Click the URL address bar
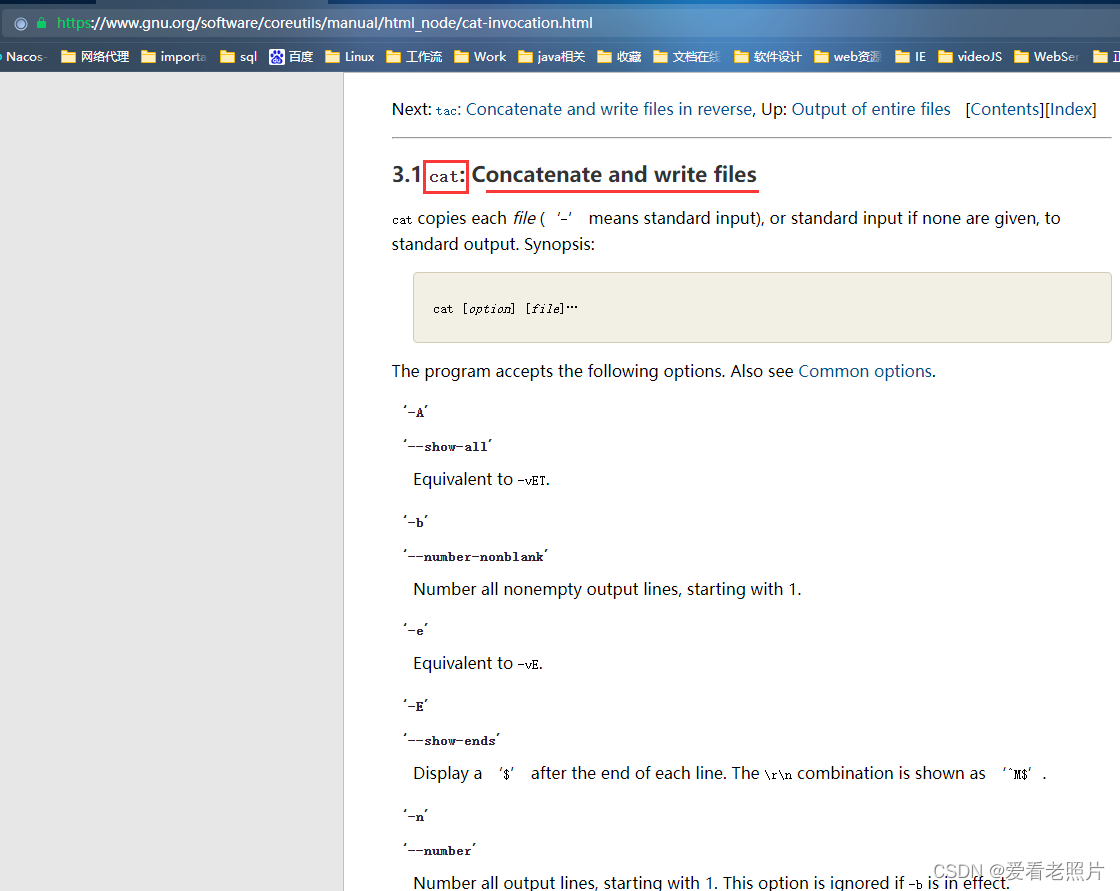This screenshot has height=891, width=1120. point(560,23)
